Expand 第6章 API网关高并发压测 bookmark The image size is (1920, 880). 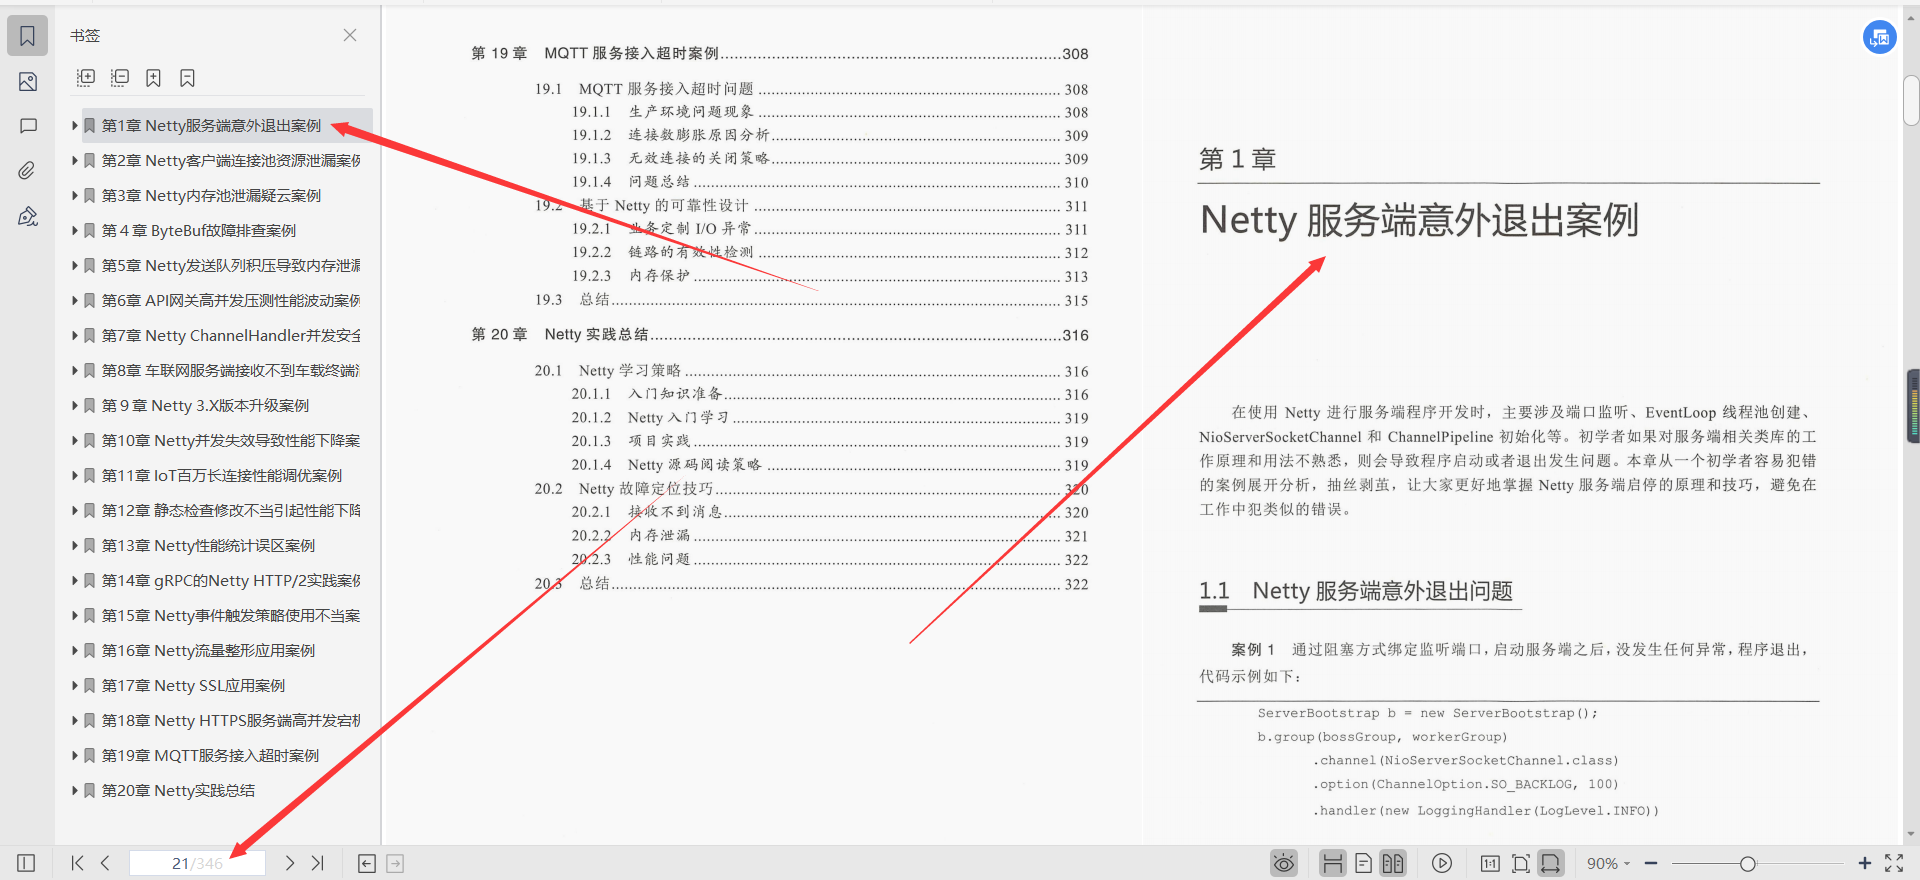point(75,301)
